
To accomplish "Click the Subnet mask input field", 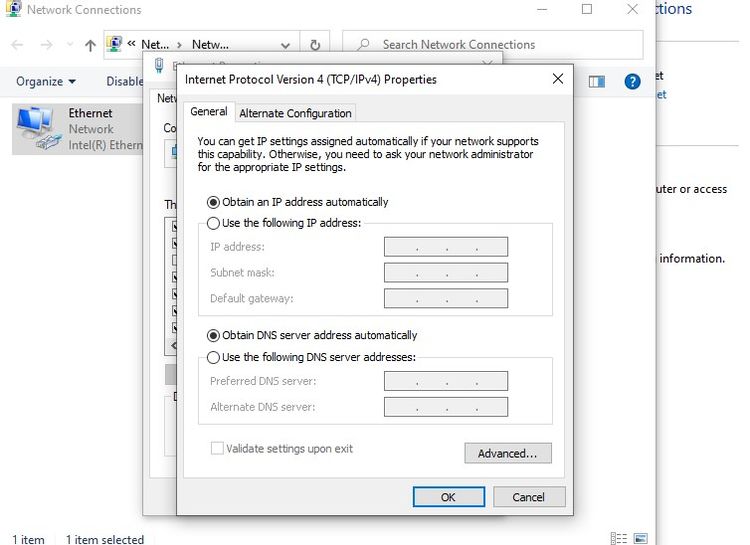I will coord(446,273).
